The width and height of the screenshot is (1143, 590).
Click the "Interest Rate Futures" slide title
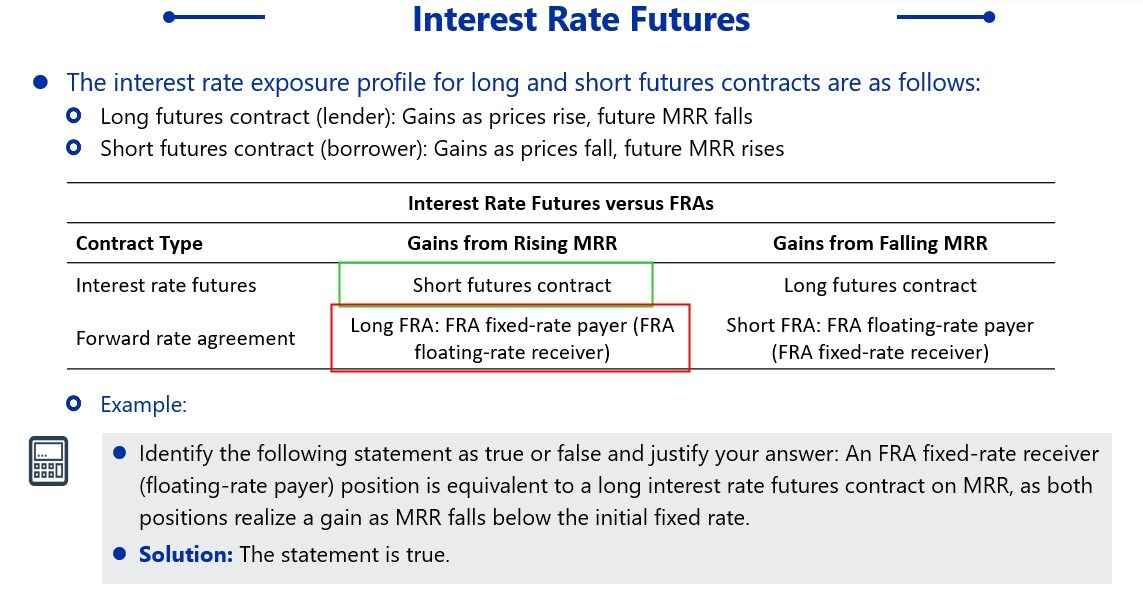click(x=580, y=19)
